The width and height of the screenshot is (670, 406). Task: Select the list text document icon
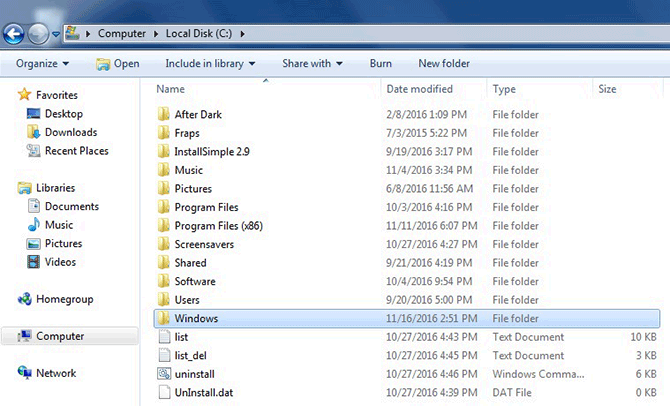(x=165, y=337)
